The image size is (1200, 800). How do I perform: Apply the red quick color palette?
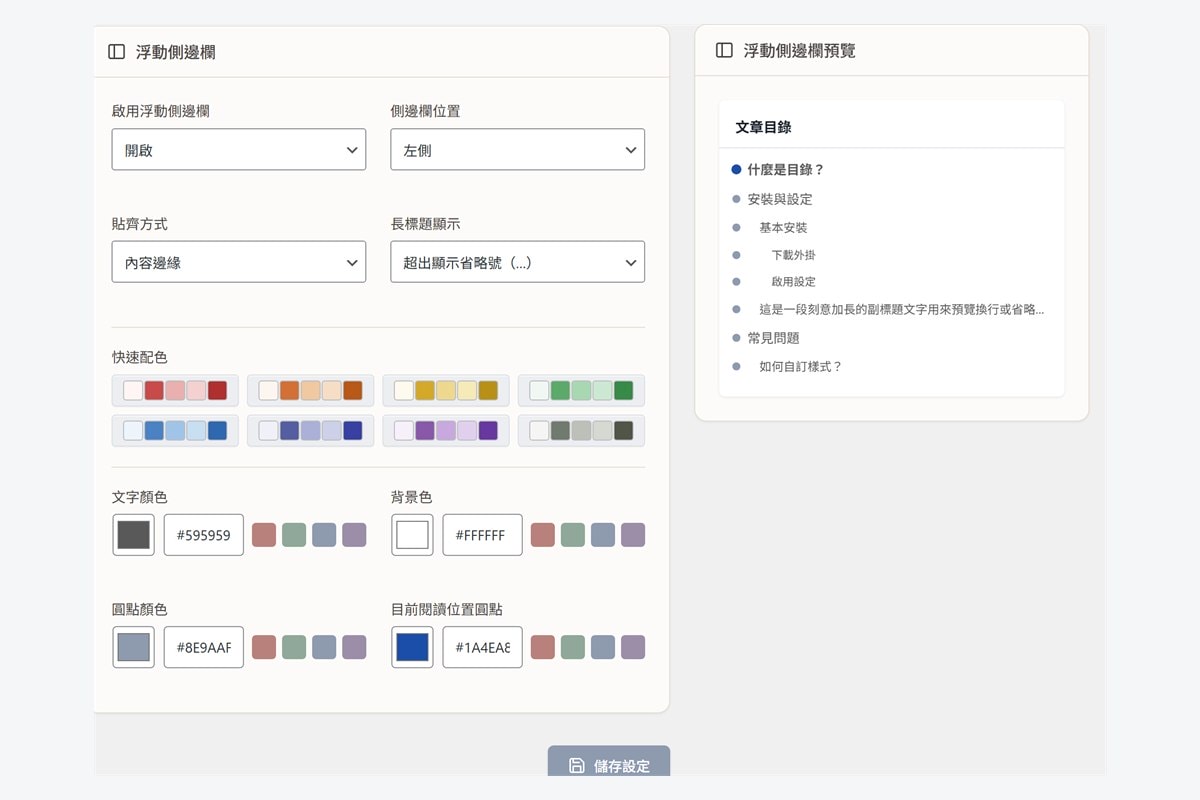[175, 390]
